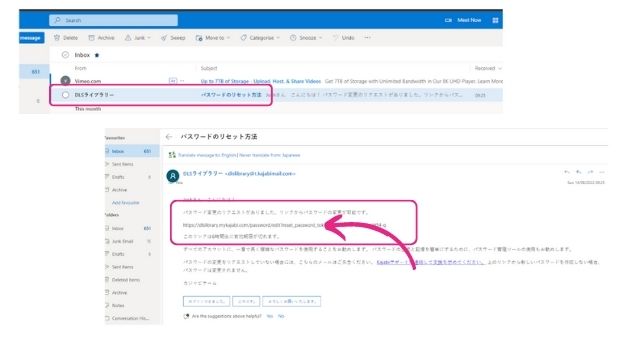Open the パスワードのリセット方法 email in the message list

coord(276,95)
